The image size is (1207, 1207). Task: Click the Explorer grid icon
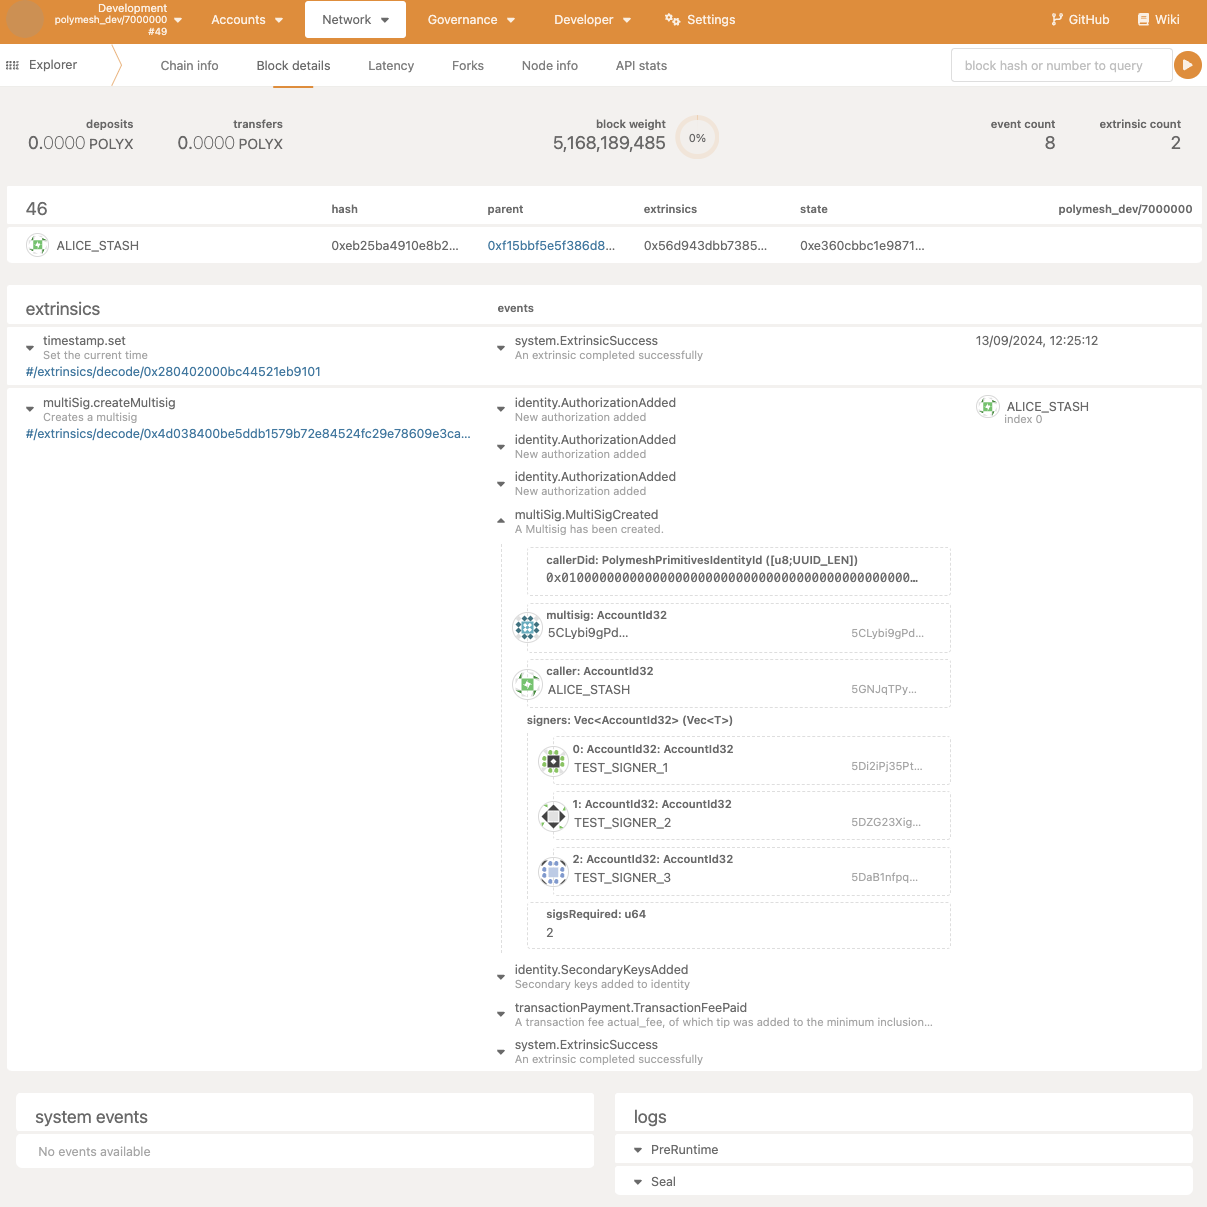13,65
